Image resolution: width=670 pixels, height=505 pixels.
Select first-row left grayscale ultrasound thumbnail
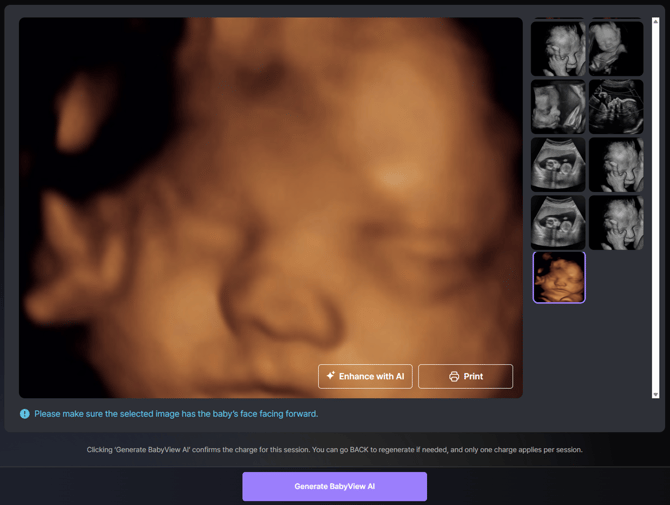558,49
